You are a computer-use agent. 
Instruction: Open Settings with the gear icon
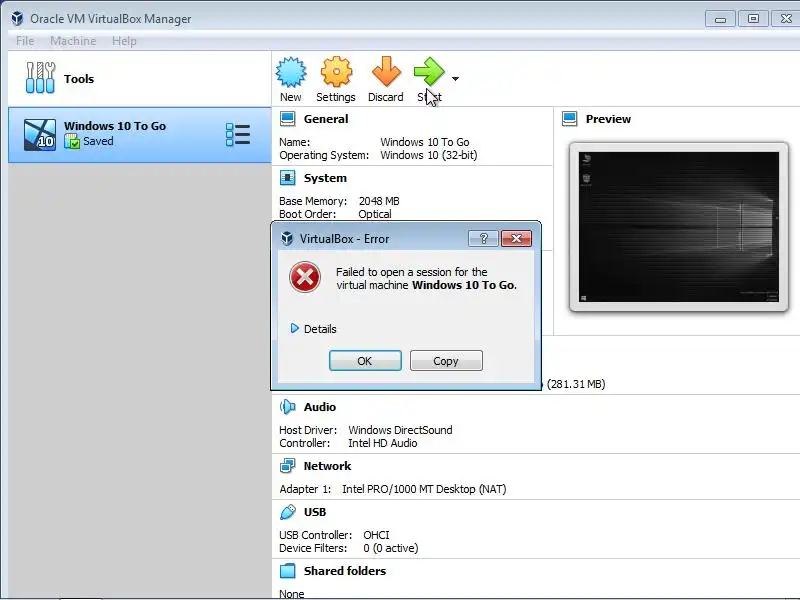click(336, 72)
